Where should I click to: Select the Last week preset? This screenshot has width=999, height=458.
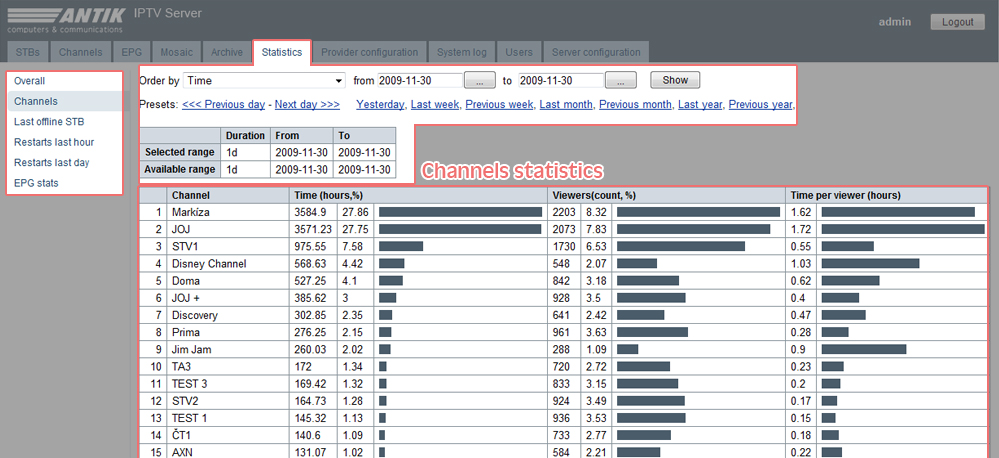pyautogui.click(x=435, y=104)
